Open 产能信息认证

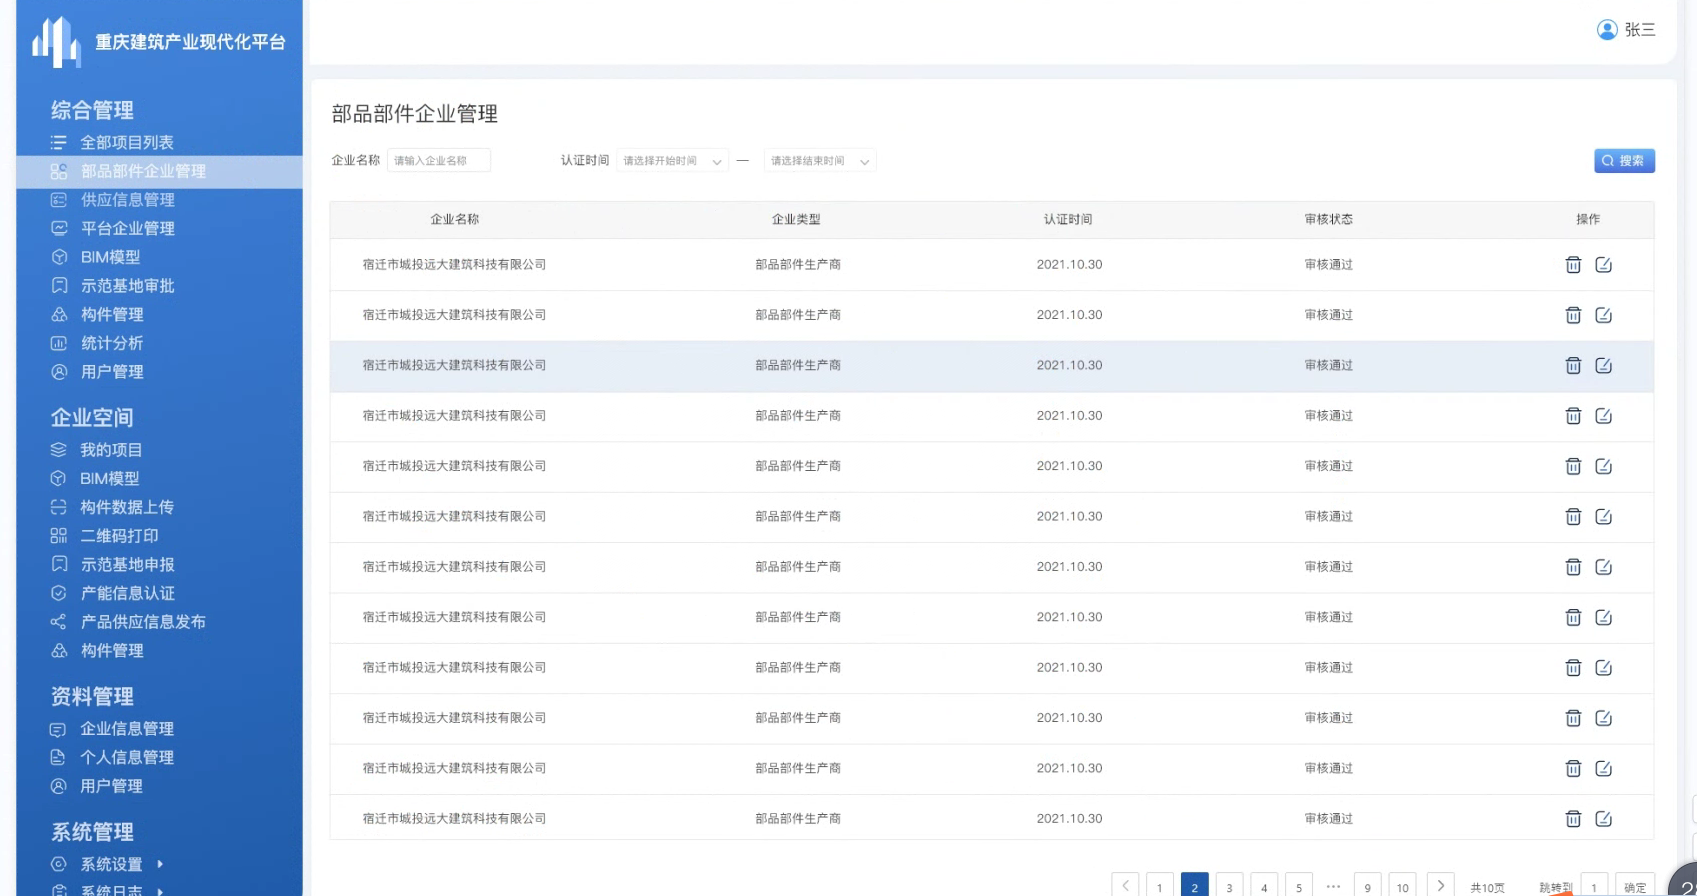(127, 593)
